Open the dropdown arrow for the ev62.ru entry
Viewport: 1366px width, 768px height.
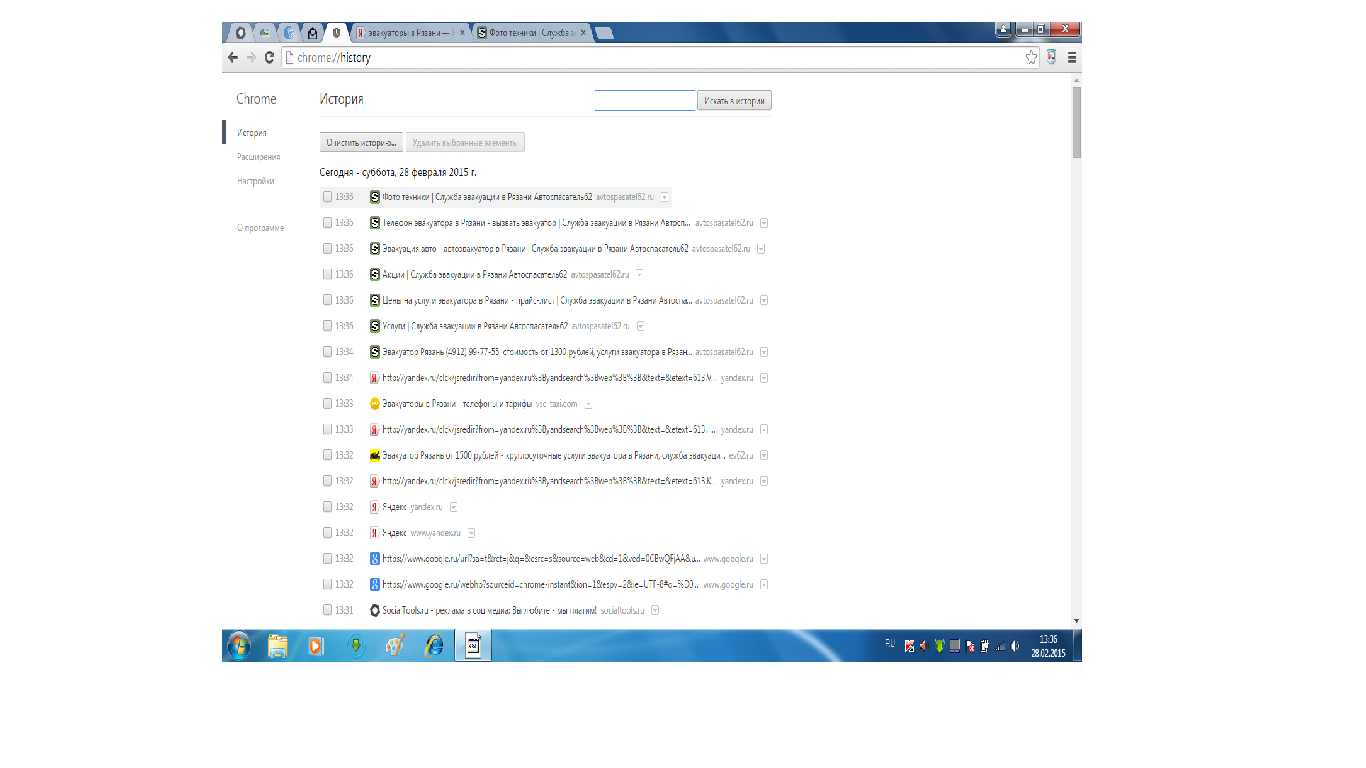764,455
